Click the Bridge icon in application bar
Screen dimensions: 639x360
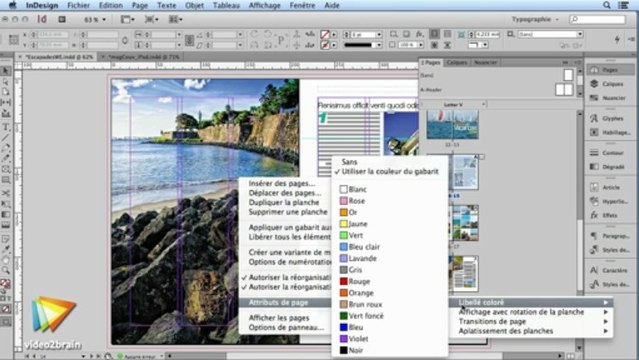(x=62, y=19)
